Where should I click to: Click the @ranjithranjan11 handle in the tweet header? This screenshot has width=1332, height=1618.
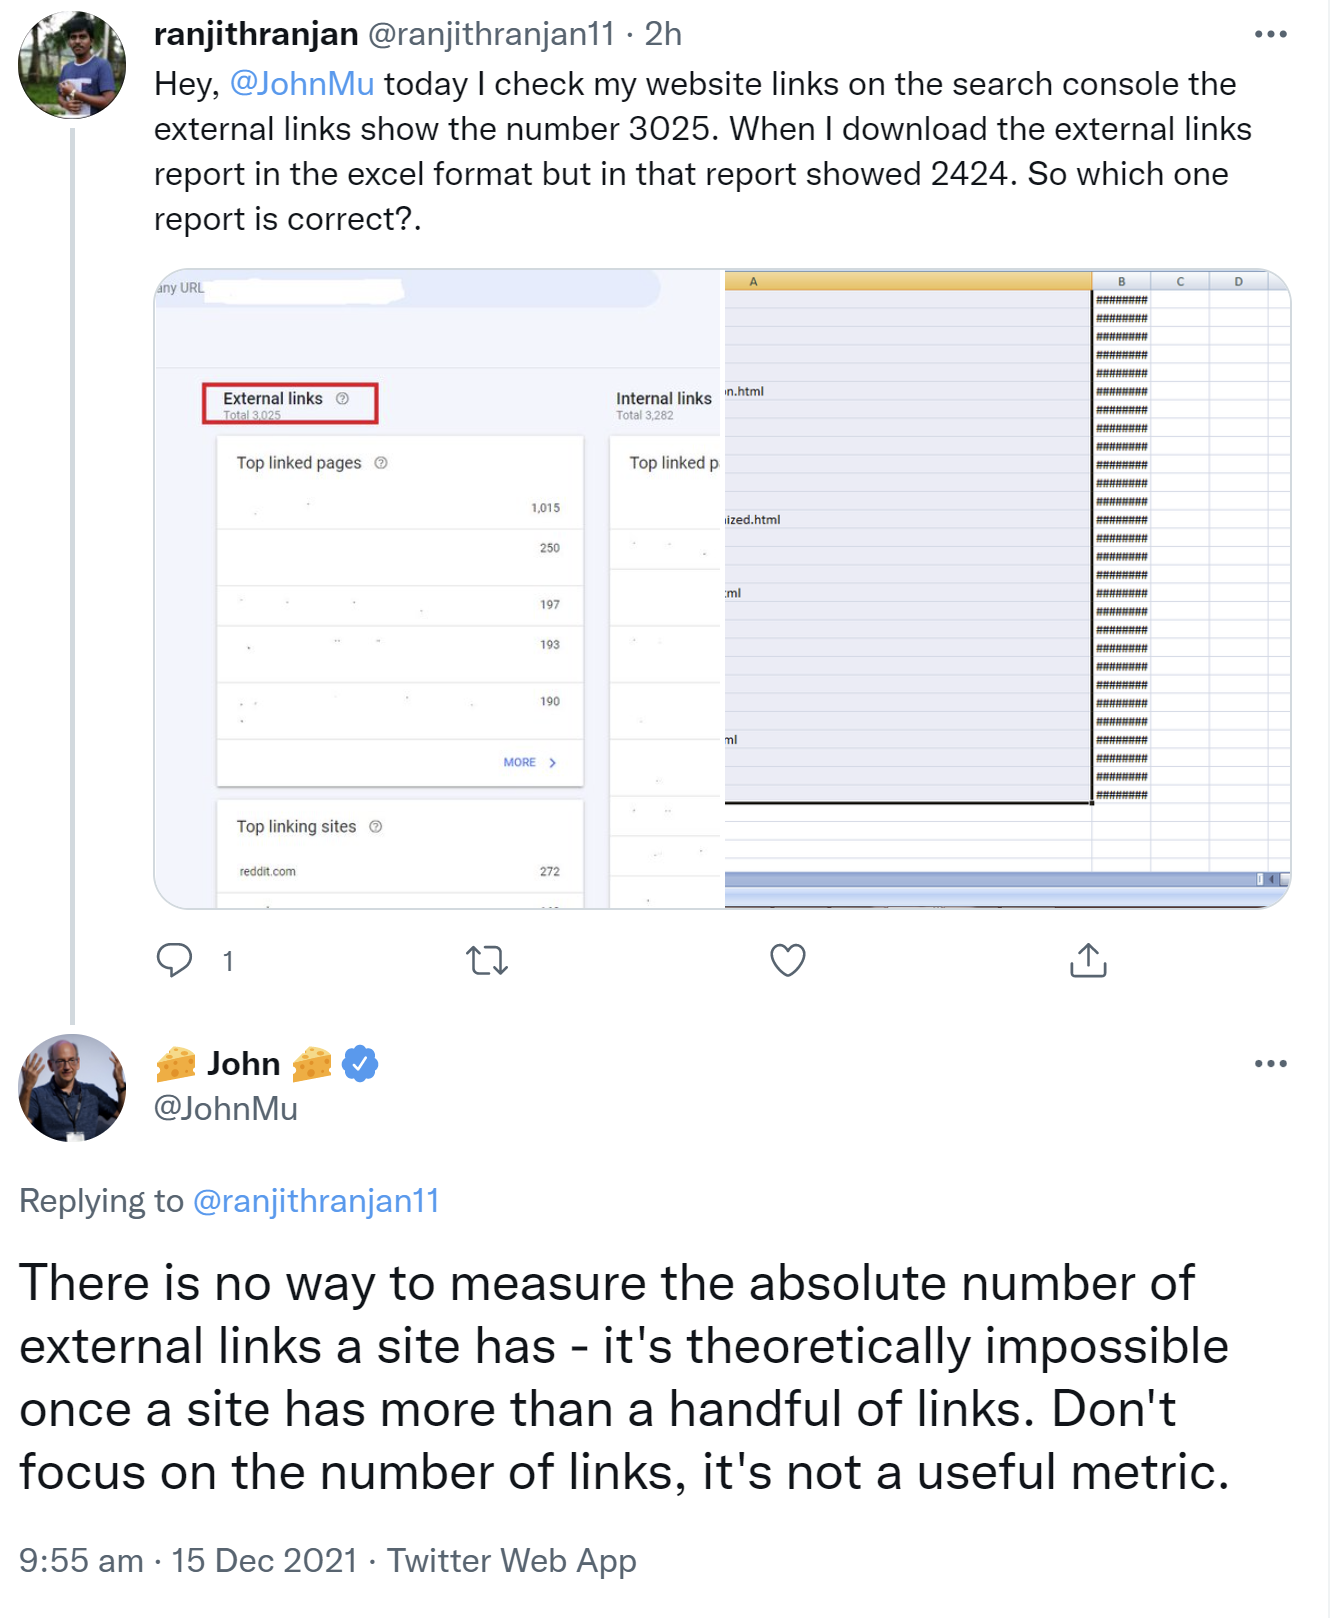(491, 34)
